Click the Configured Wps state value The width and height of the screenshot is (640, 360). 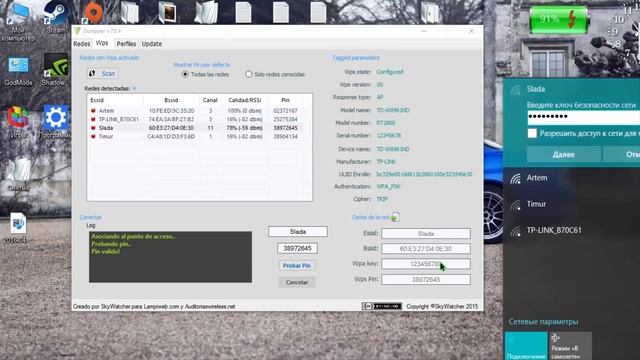click(x=390, y=72)
